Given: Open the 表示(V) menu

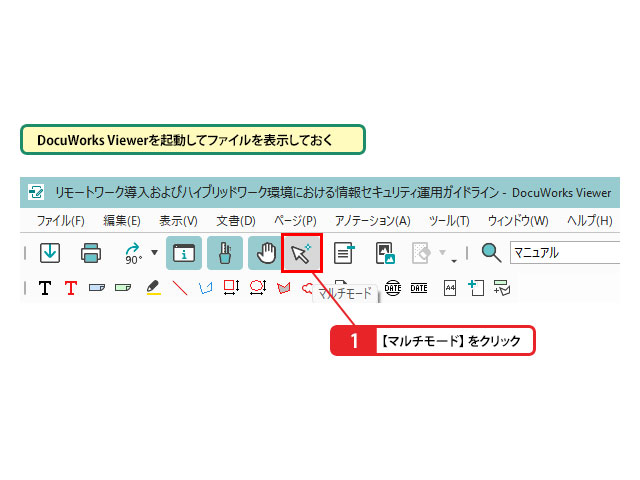Looking at the screenshot, I should point(178,221).
